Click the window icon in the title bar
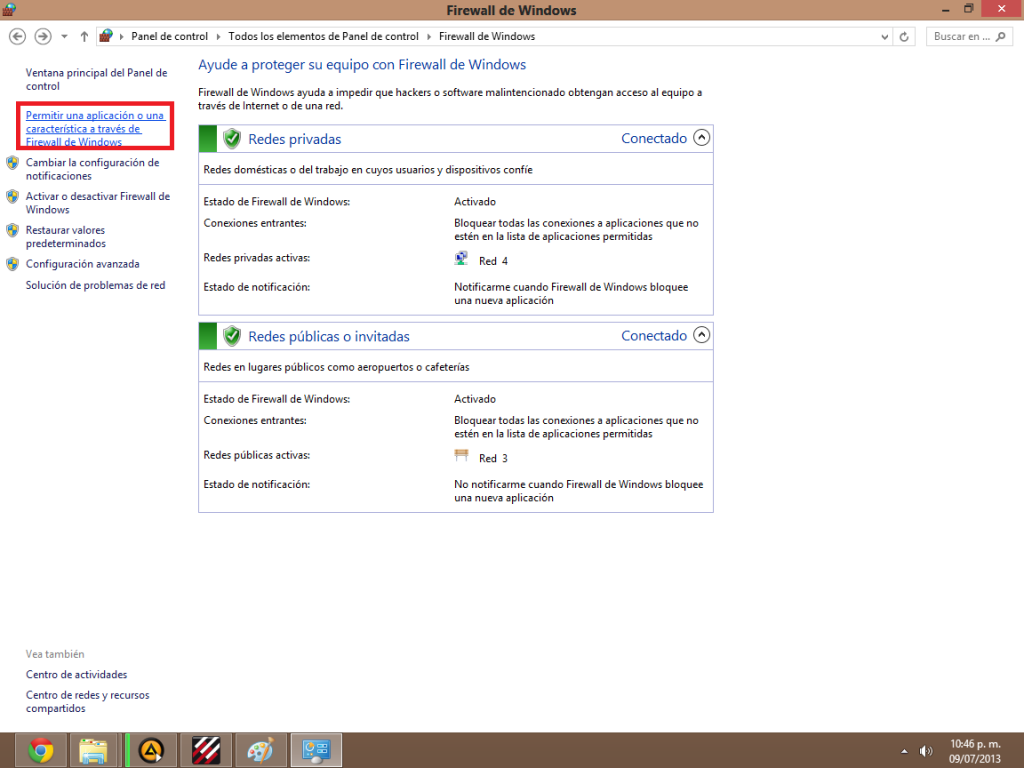 click(x=8, y=10)
